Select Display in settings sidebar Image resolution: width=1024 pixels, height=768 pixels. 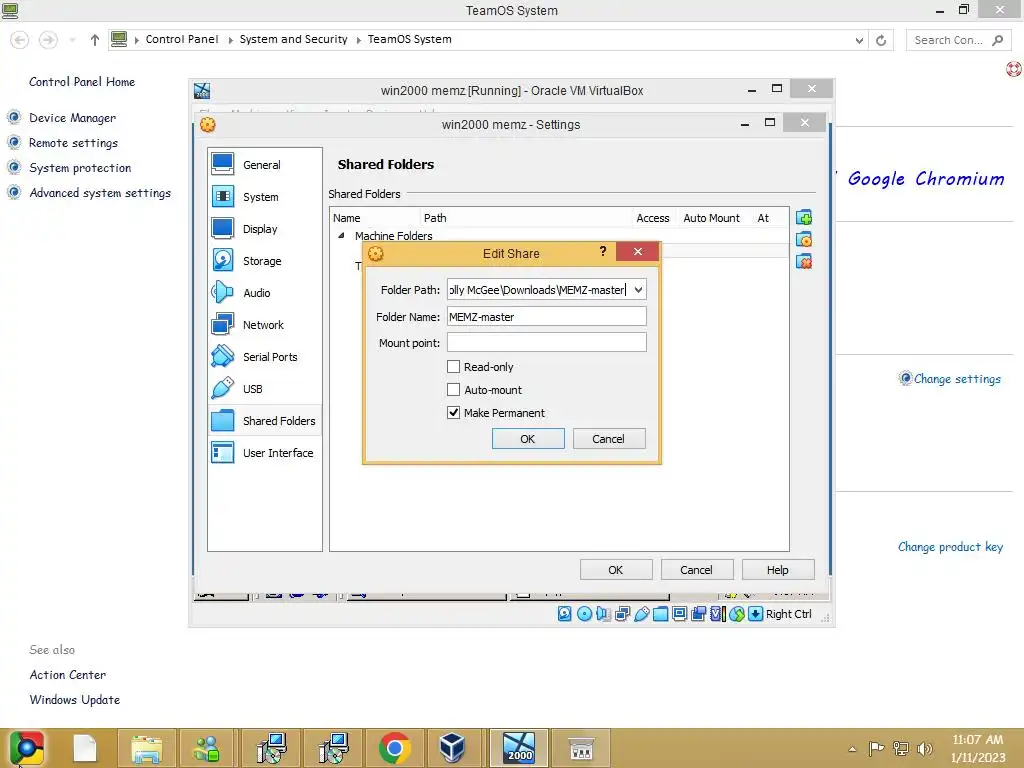[x=264, y=229]
